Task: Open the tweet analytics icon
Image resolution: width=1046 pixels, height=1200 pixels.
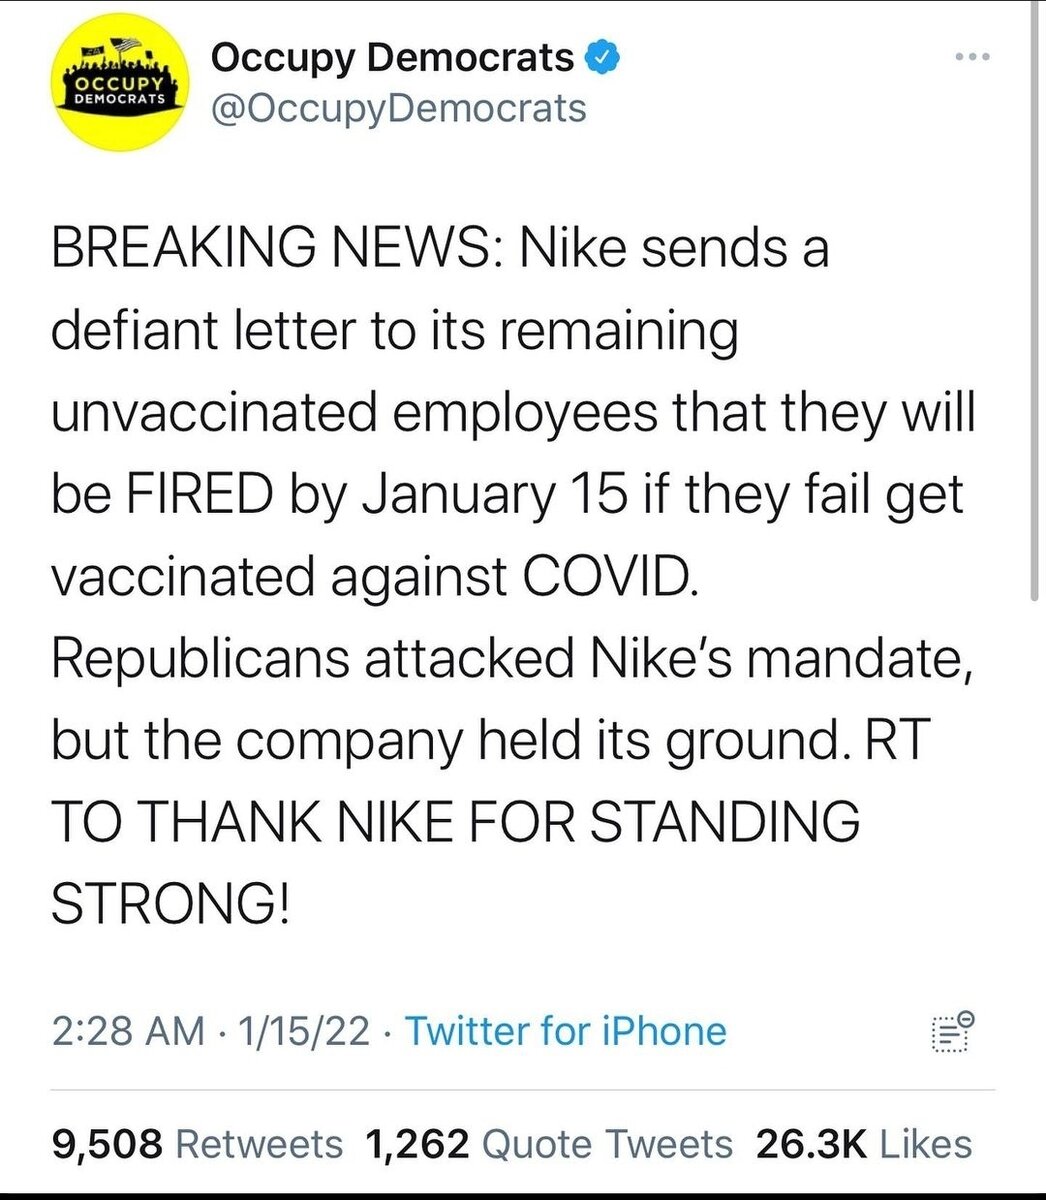Action: coord(950,1031)
